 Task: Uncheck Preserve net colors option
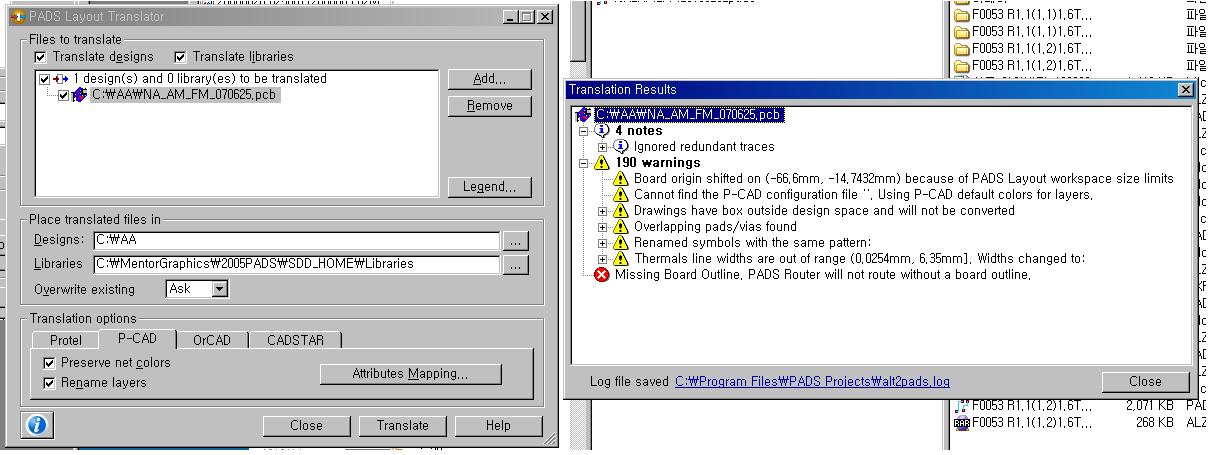coord(49,363)
